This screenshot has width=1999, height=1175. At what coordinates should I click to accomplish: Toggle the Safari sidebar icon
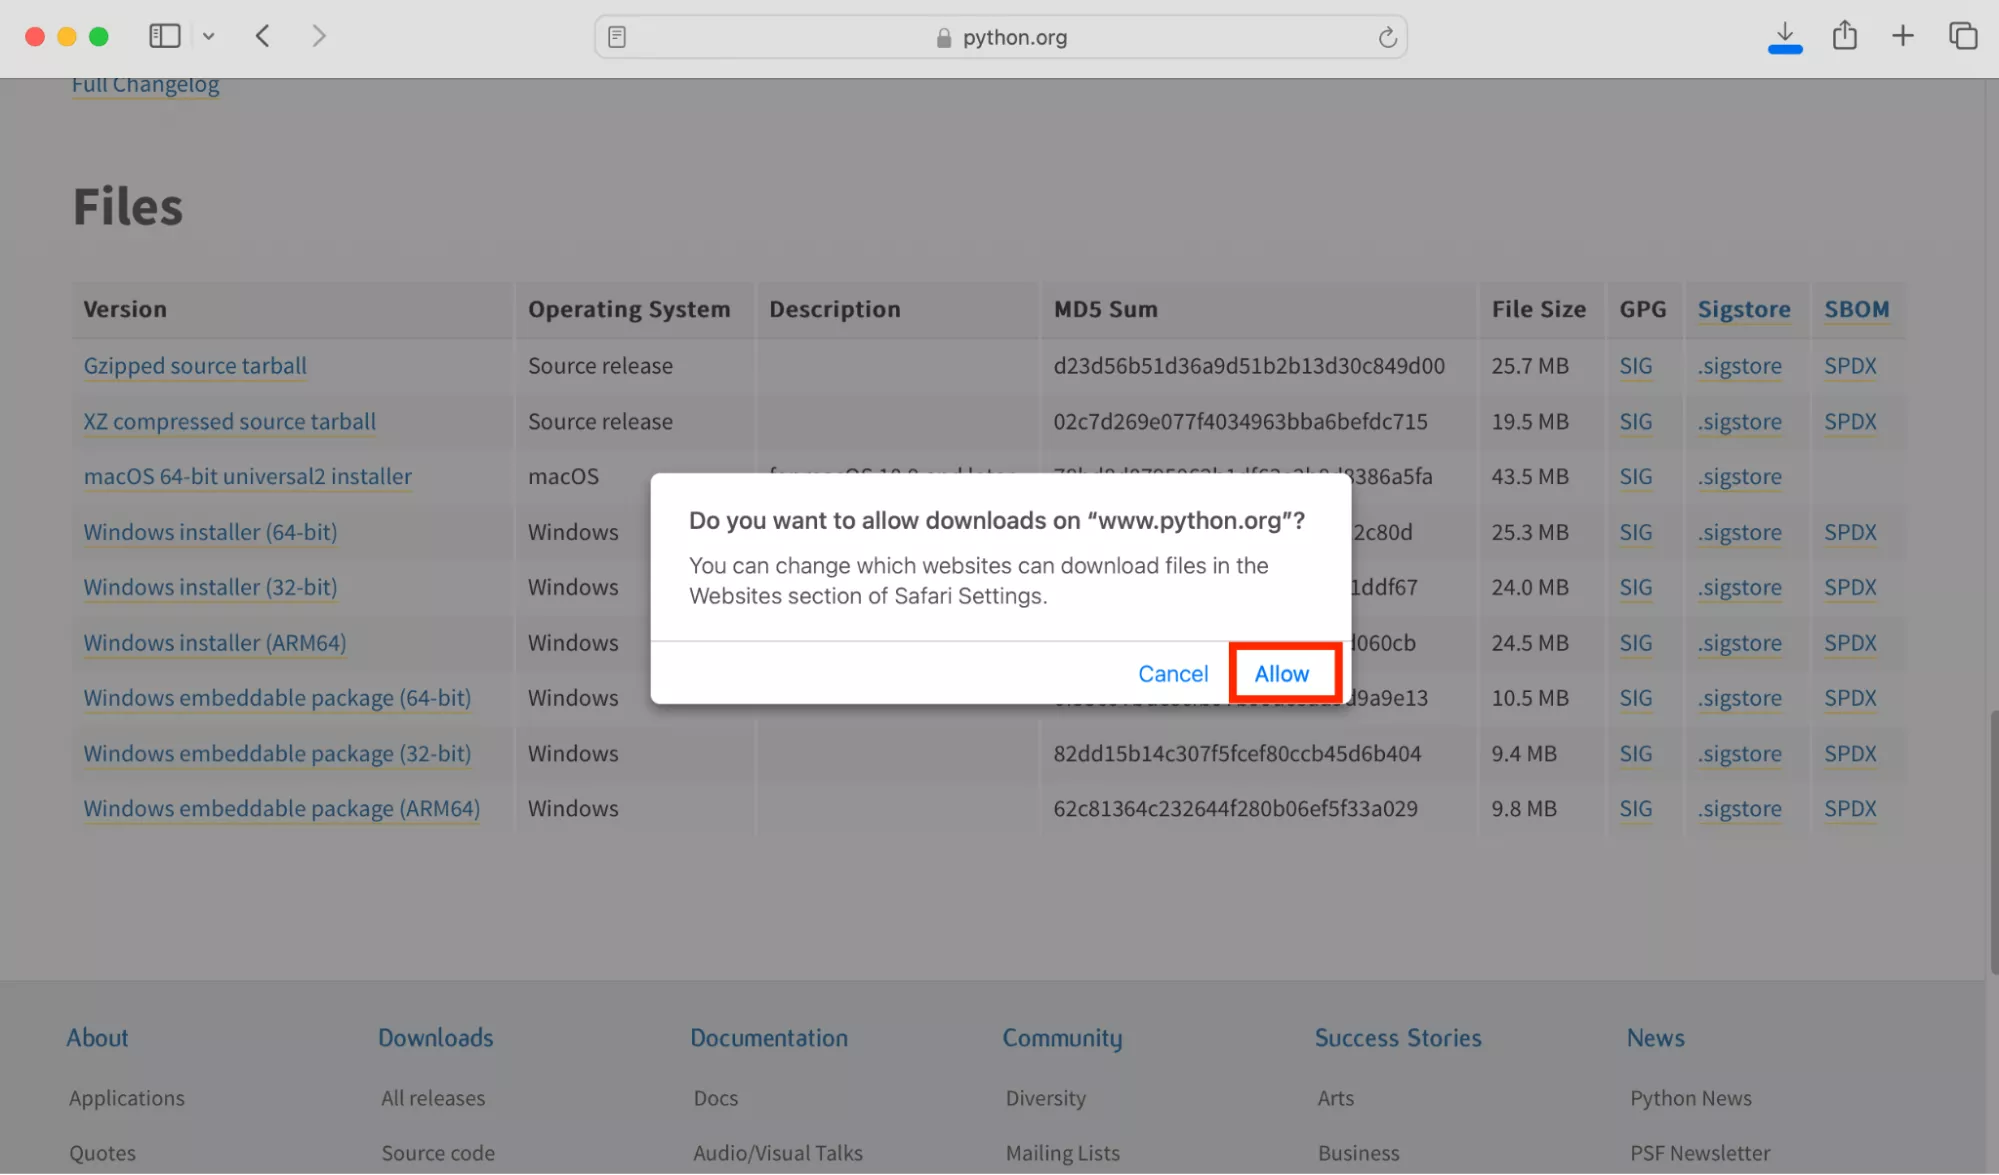[164, 37]
